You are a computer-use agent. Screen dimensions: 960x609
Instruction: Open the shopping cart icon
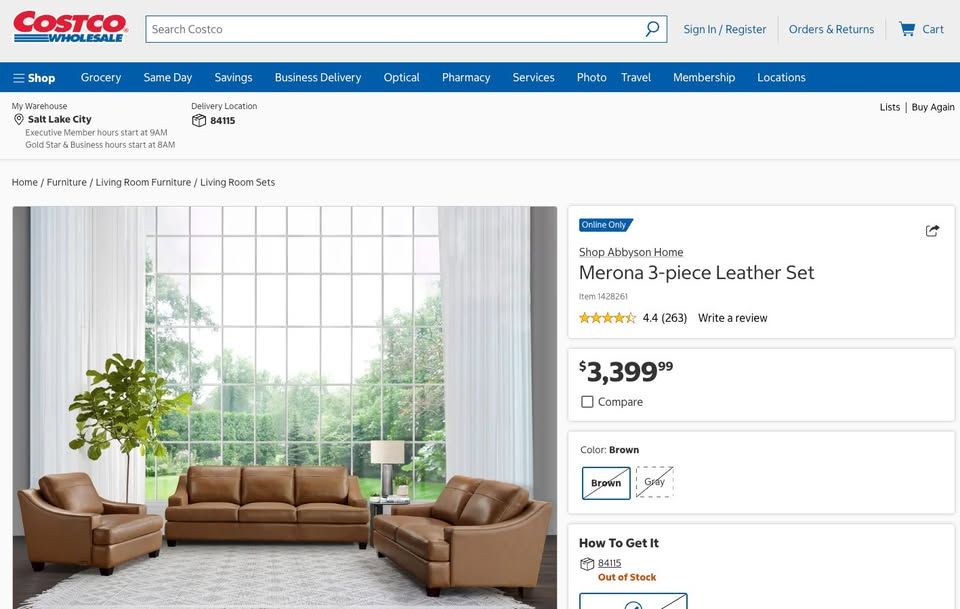tap(907, 29)
